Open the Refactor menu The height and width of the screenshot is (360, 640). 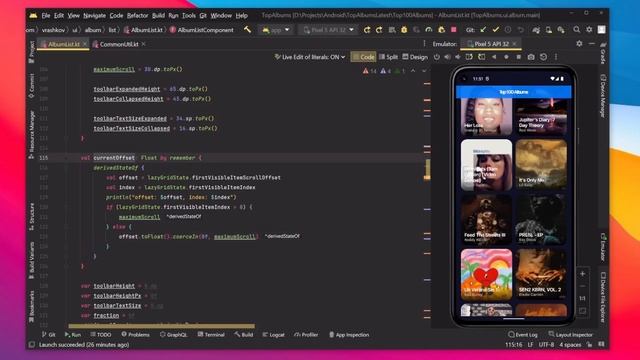[x=138, y=16]
